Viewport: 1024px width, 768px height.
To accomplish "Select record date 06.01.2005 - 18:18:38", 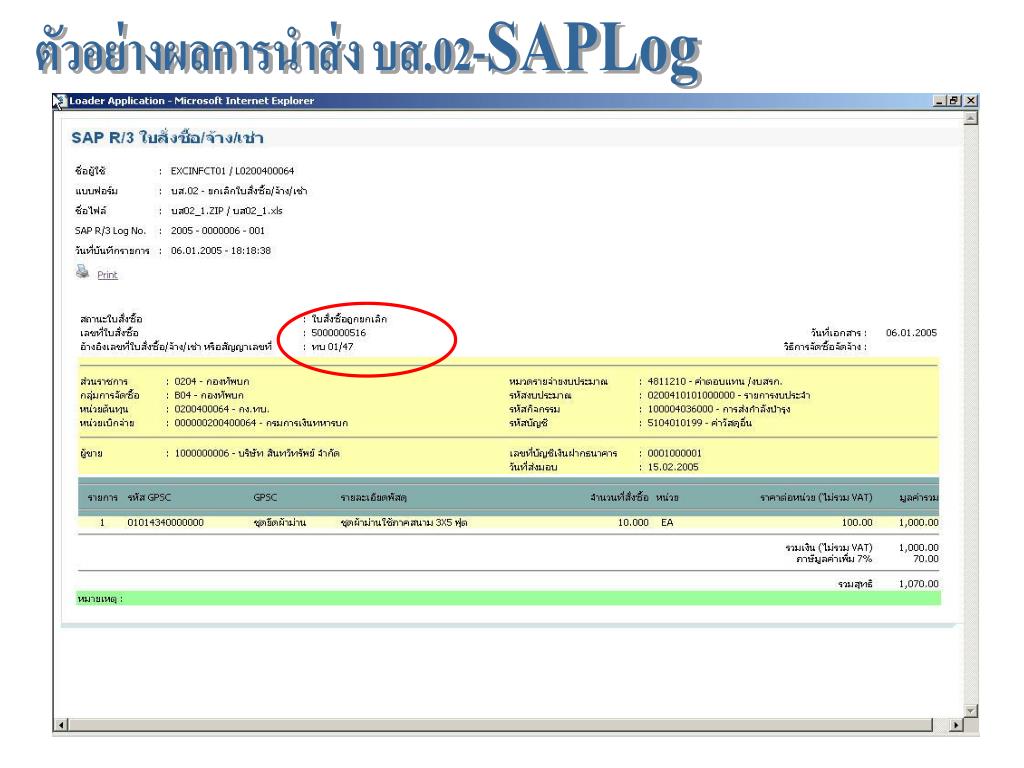I will click(221, 251).
